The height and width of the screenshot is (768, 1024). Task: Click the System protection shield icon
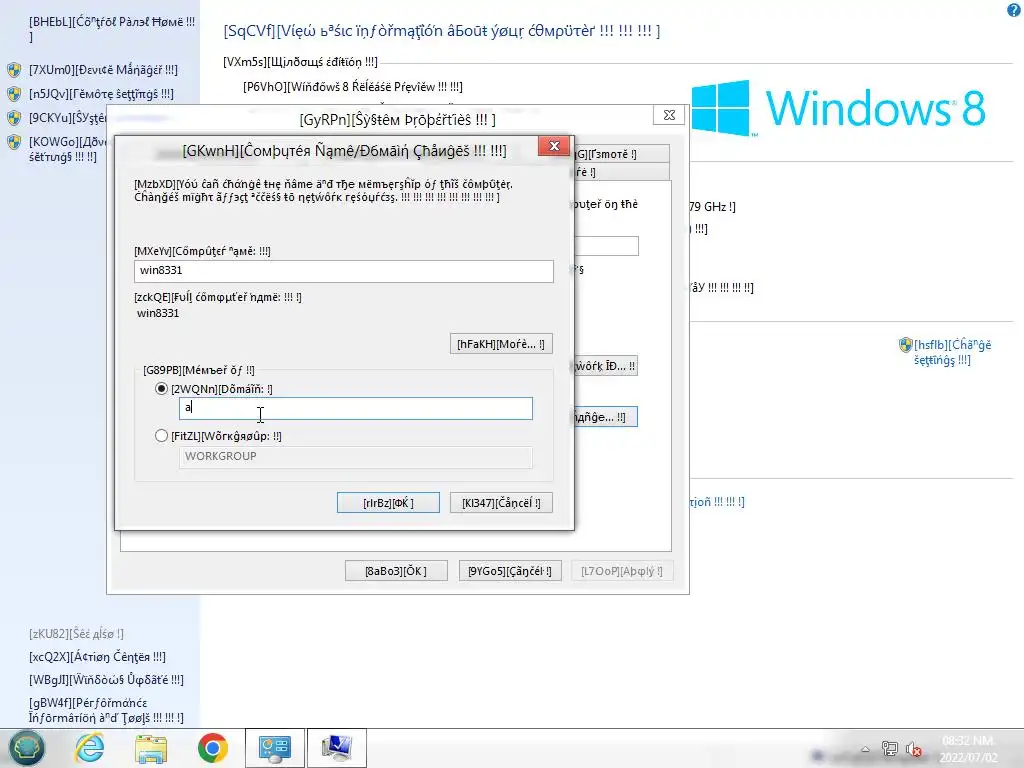coord(14,118)
